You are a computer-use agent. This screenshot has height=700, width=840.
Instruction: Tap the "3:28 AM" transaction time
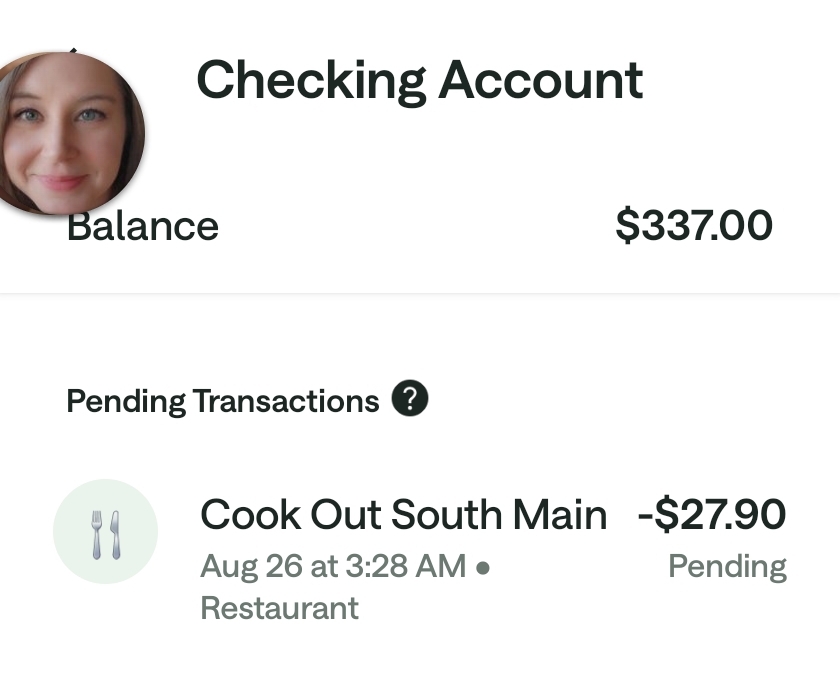[x=404, y=566]
